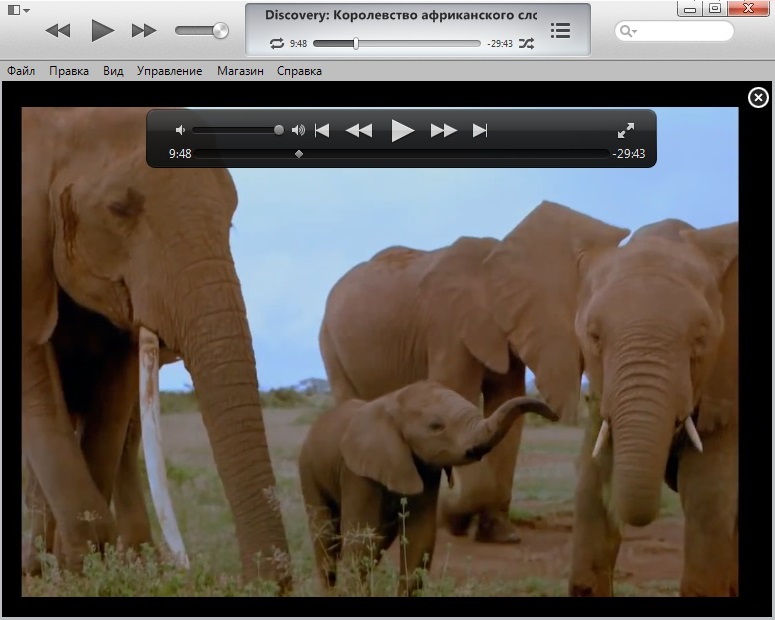775x620 pixels.
Task: Click the top toolbar volume slider knob
Action: [x=220, y=31]
